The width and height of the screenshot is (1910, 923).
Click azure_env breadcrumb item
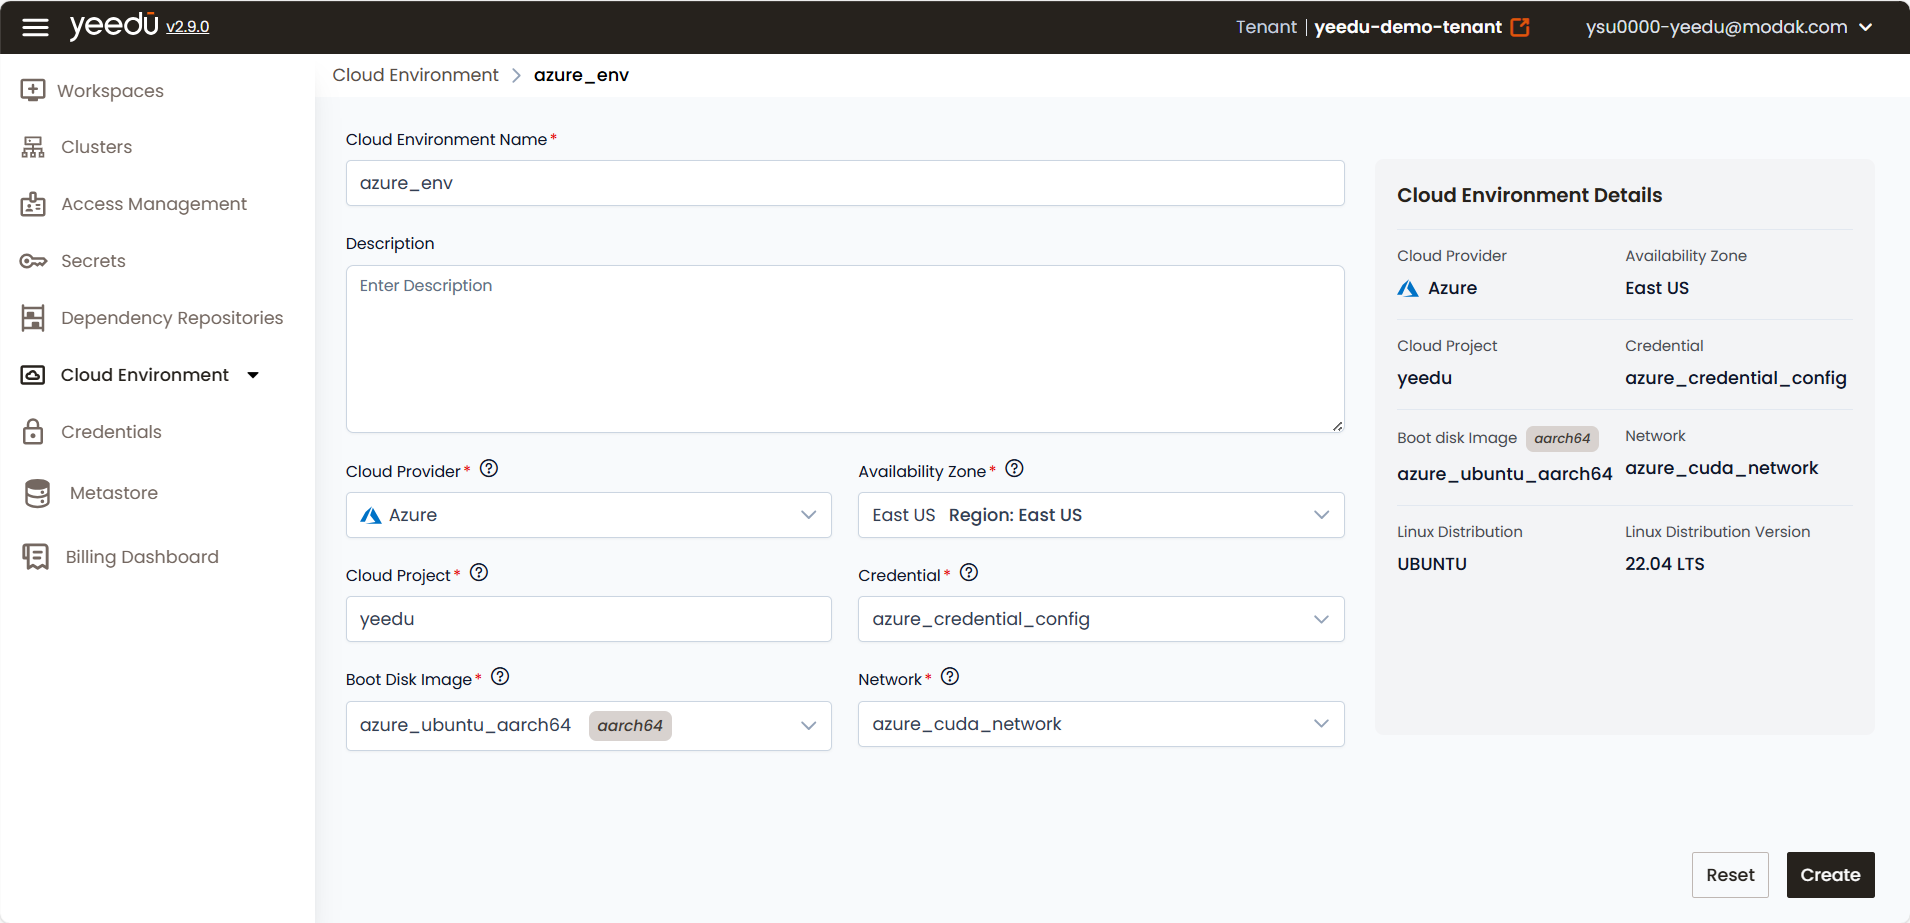tap(581, 75)
